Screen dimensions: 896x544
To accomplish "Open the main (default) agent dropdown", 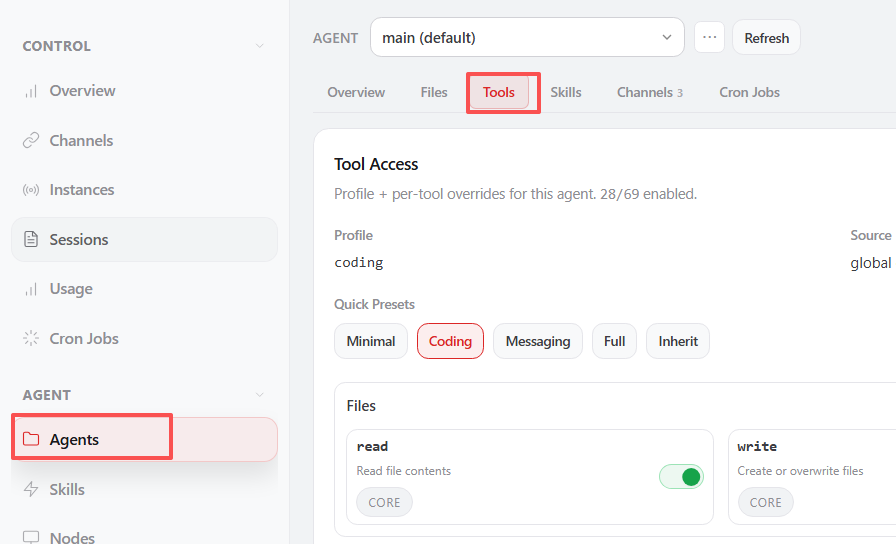I will [527, 37].
